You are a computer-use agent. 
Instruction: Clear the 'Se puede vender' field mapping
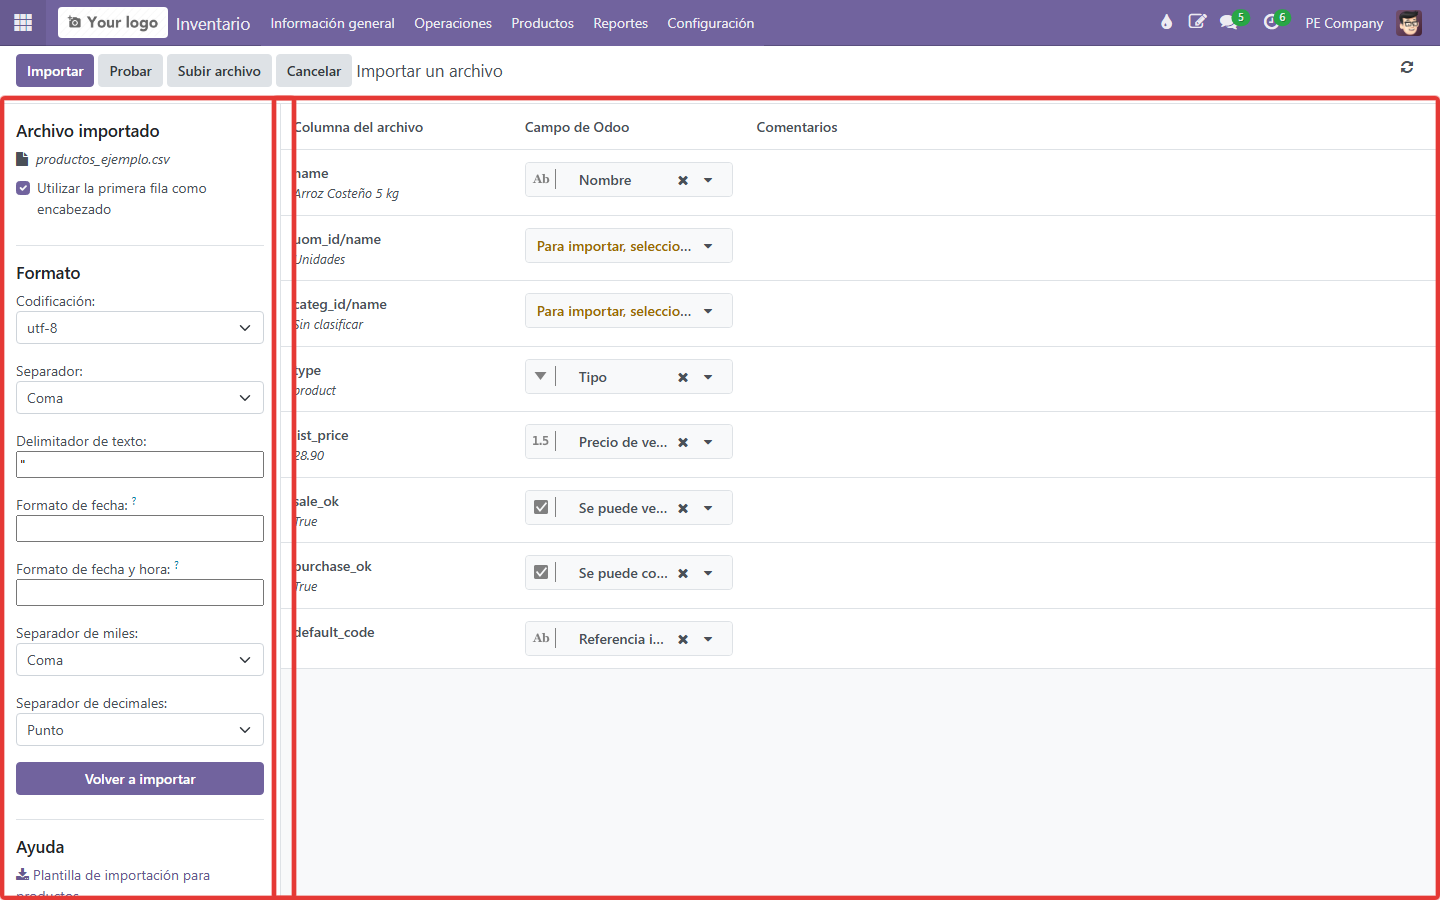683,508
